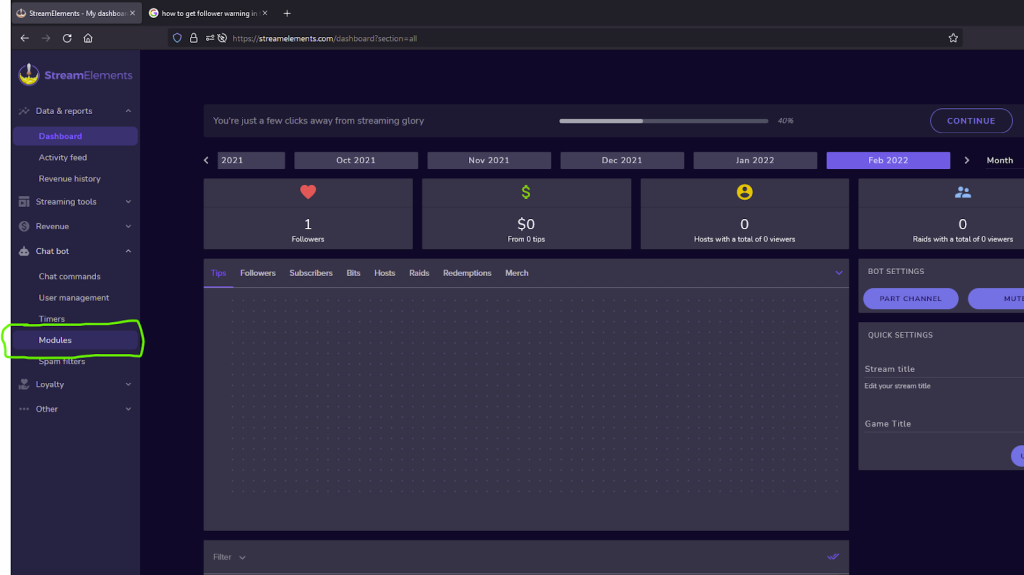
Task: Go to previous months with left arrow
Action: click(206, 160)
